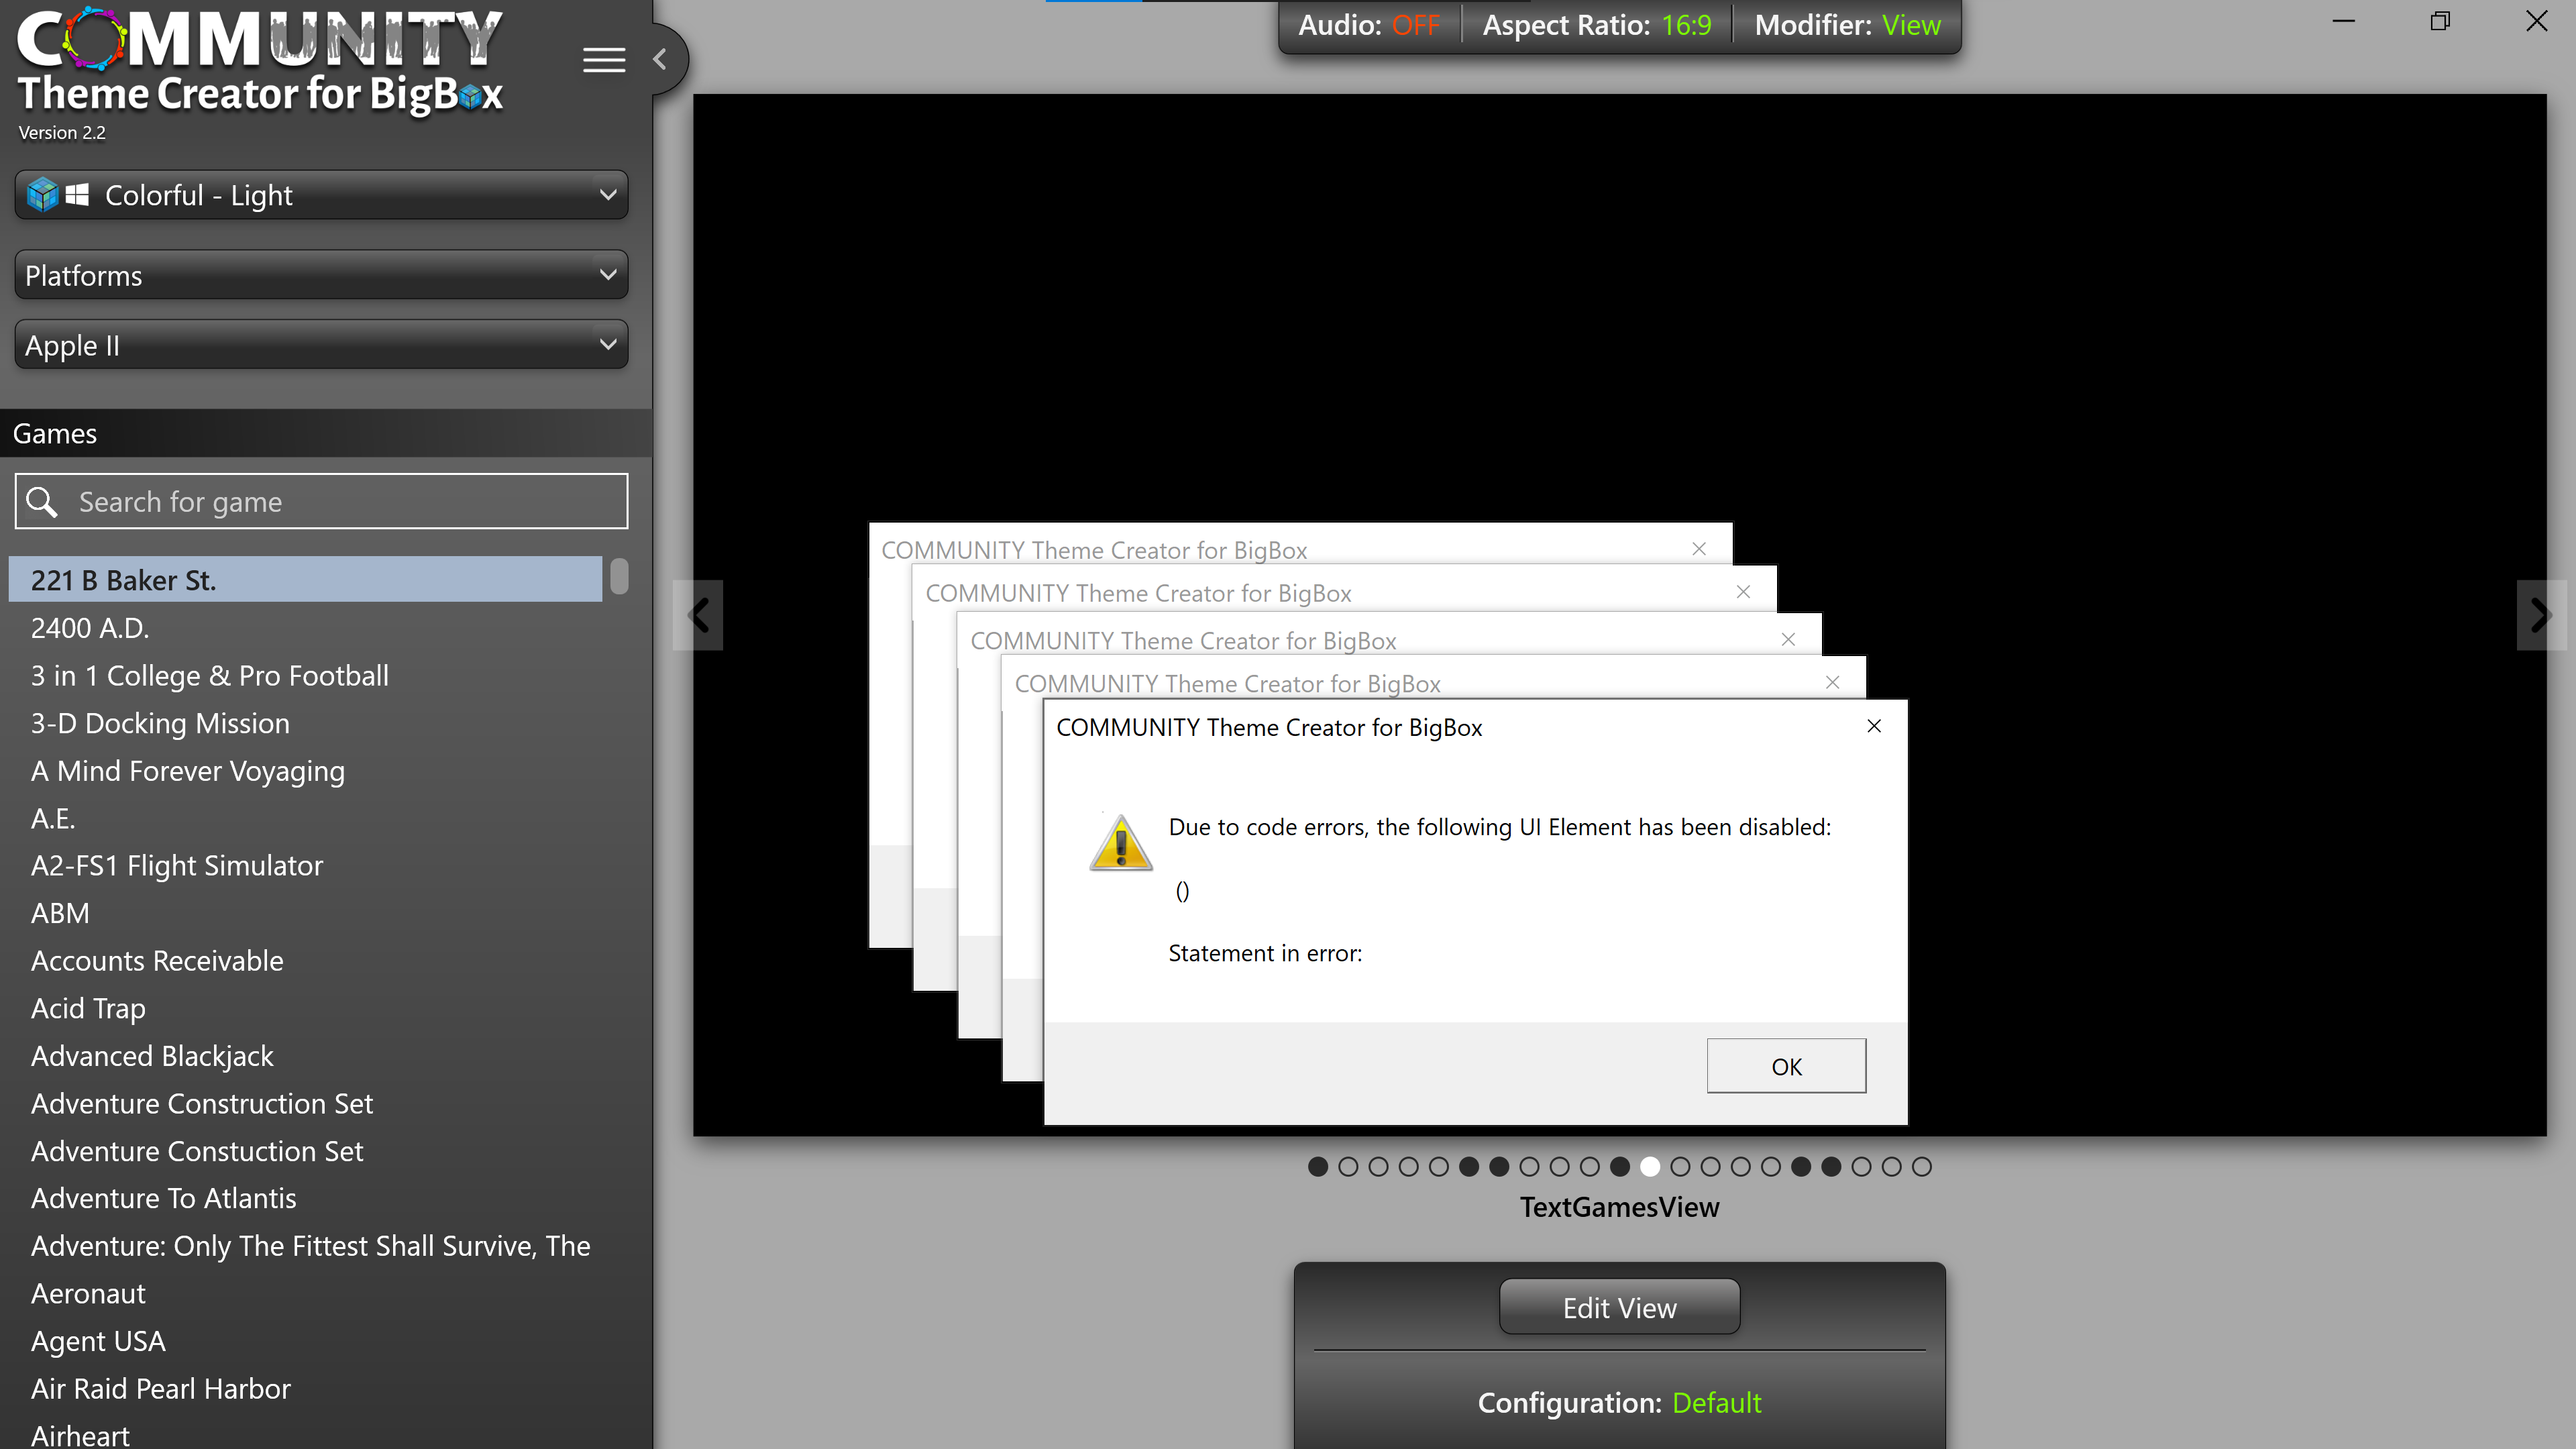Go to the previous view arrow

[698, 615]
